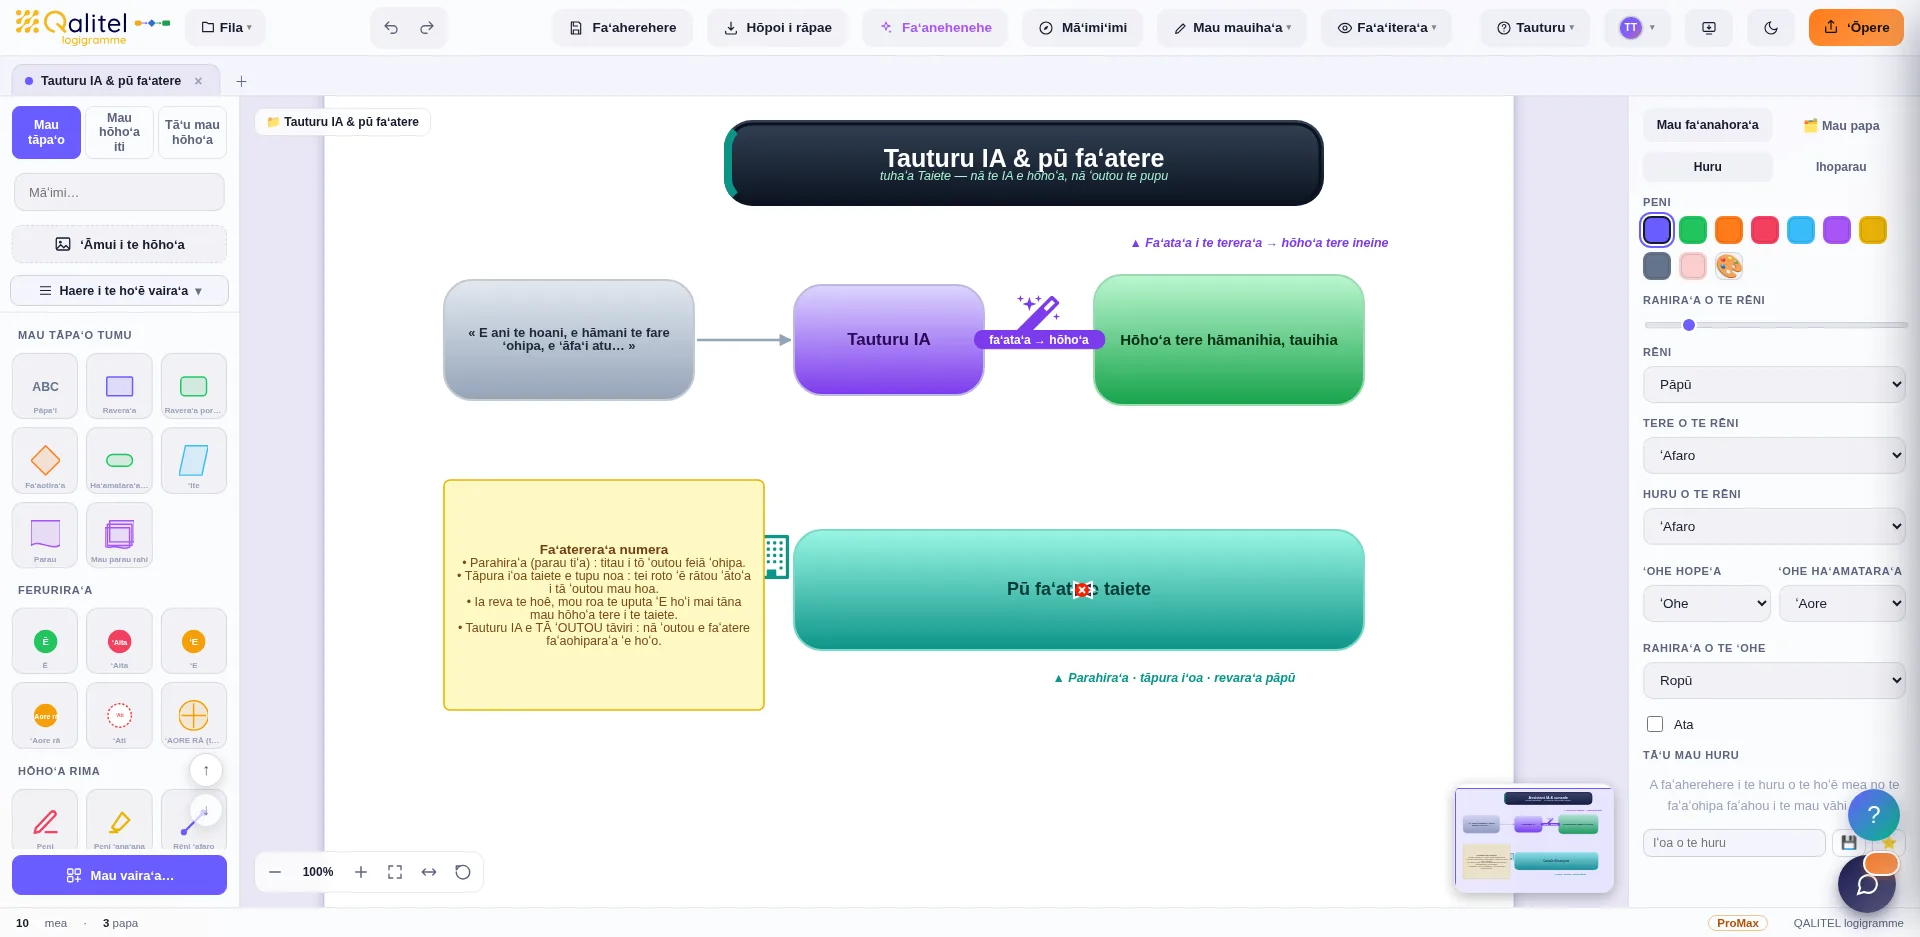Switch to the Huru style toggle
This screenshot has width=1920, height=937.
click(x=1708, y=167)
